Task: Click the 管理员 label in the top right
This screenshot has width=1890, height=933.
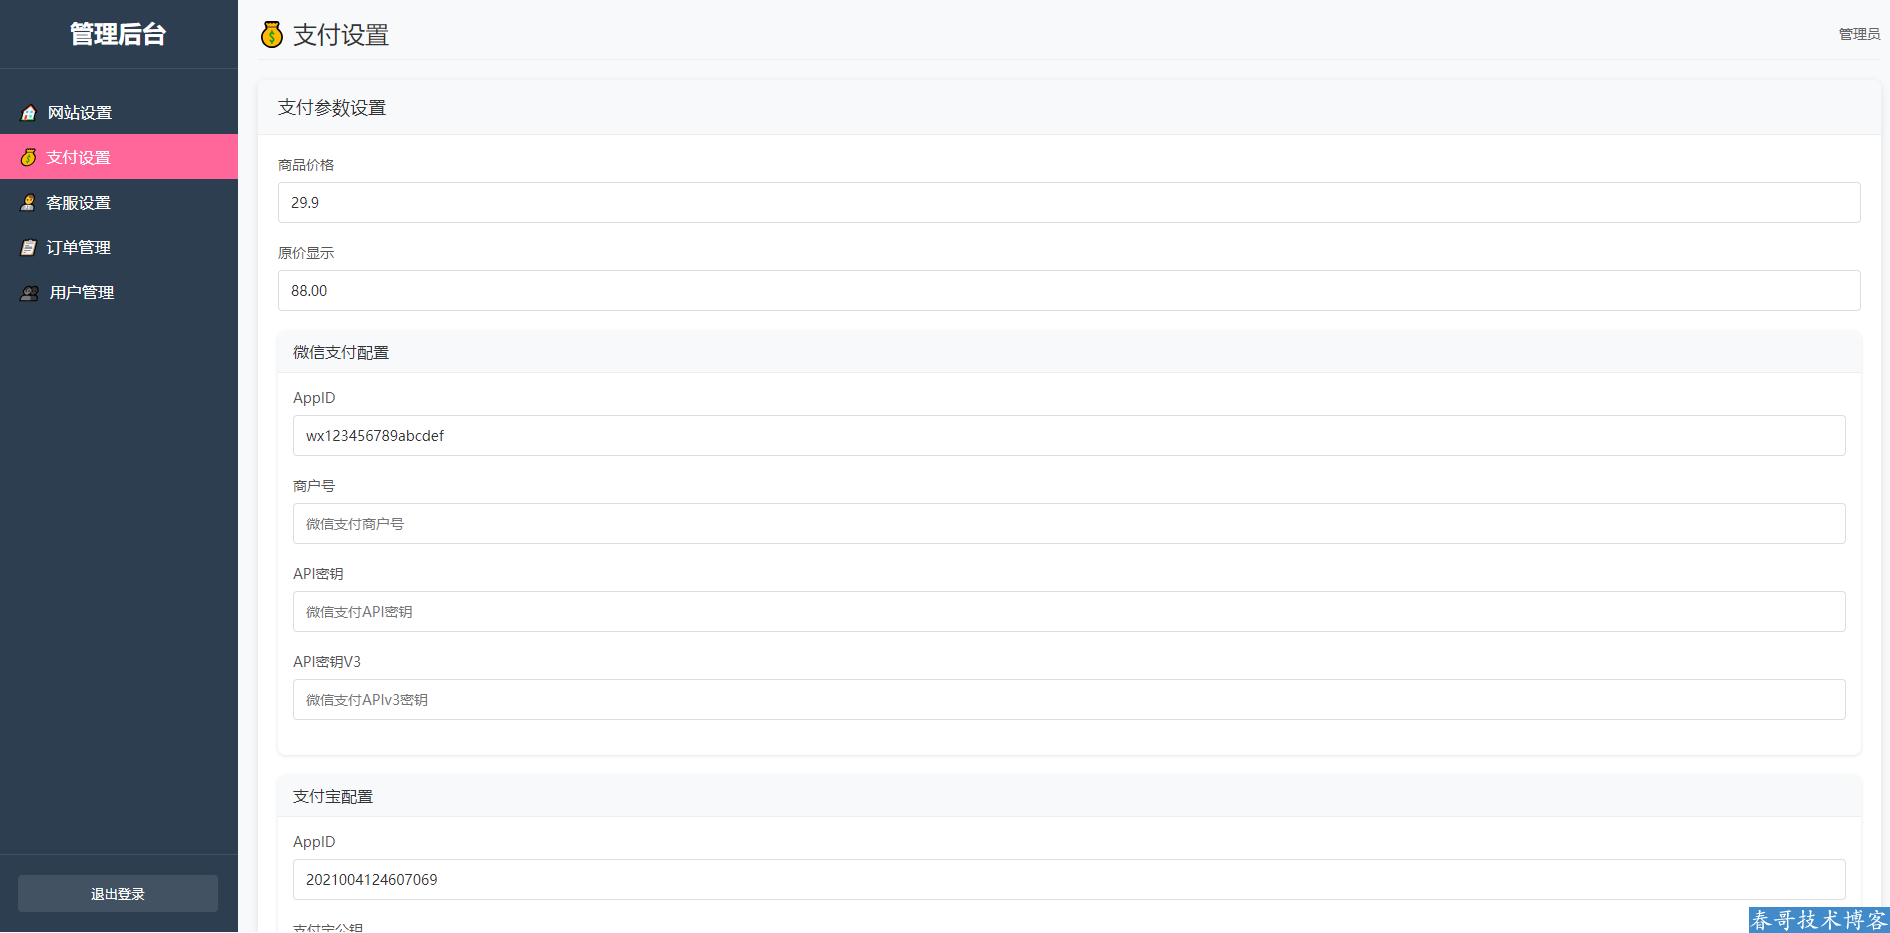Action: [1859, 34]
